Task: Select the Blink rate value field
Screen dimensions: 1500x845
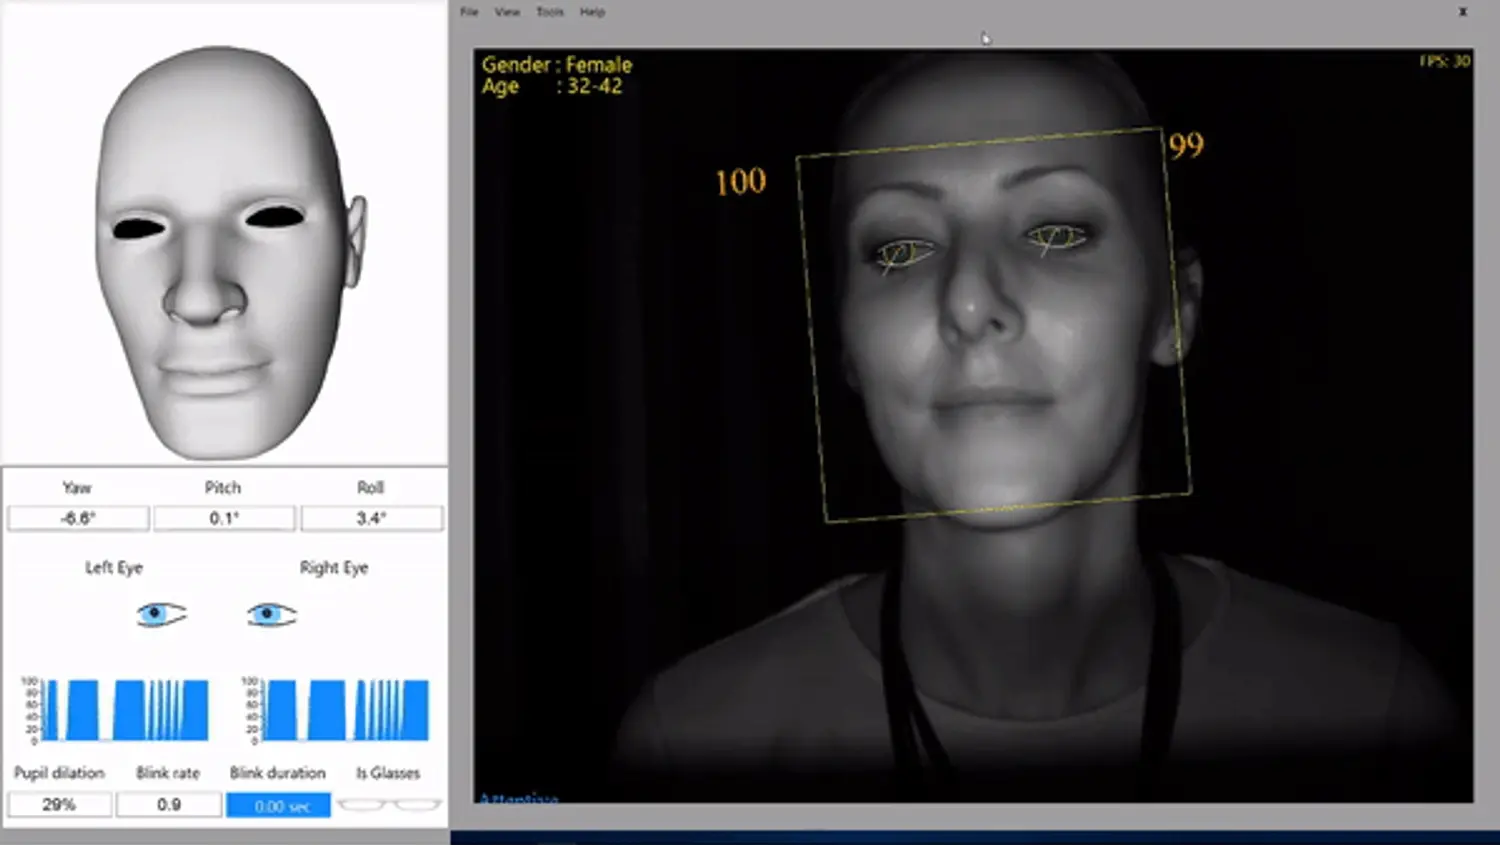Action: 169,804
